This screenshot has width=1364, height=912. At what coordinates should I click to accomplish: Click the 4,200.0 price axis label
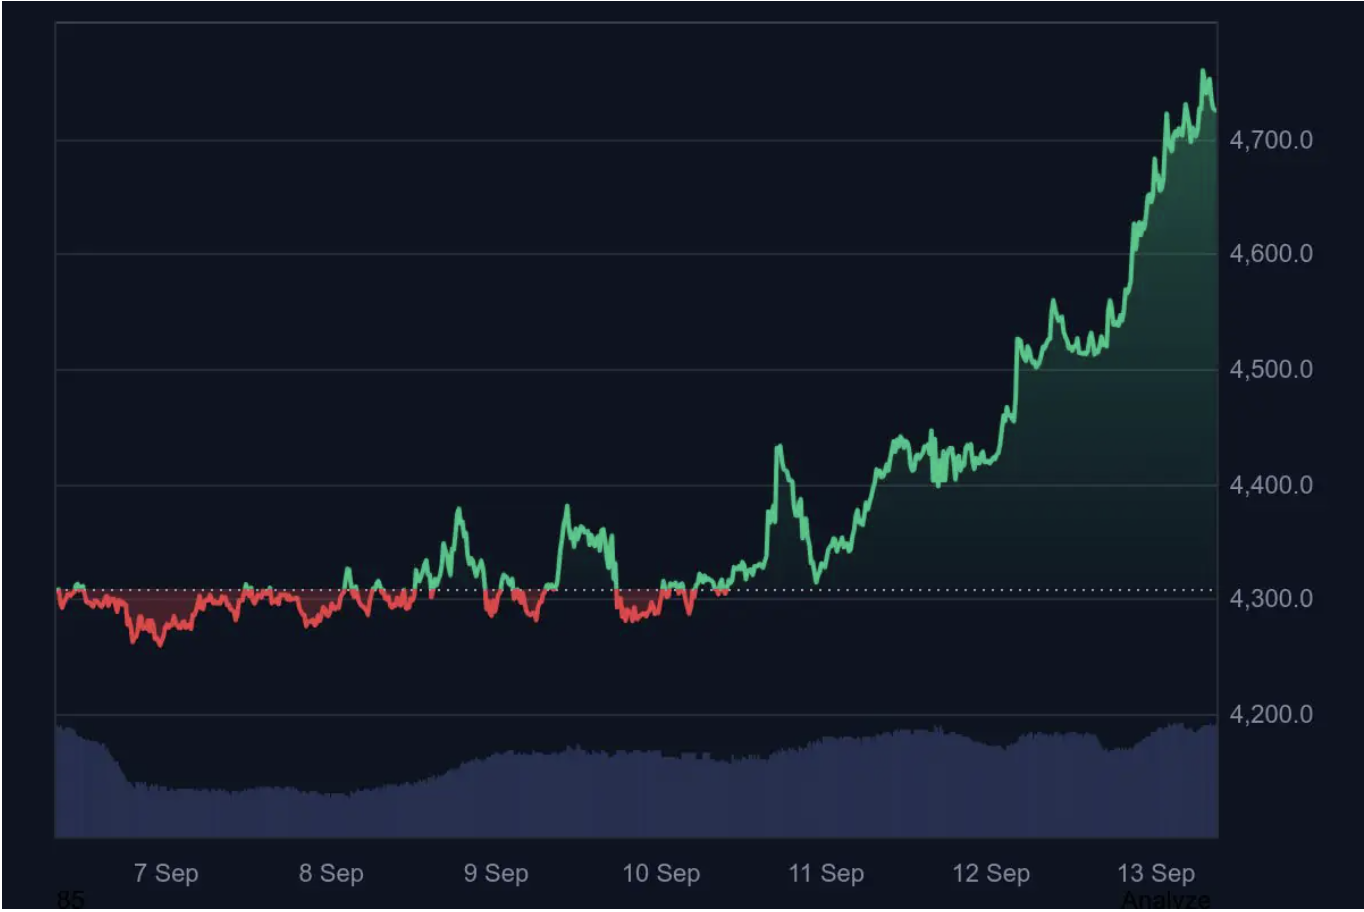[1271, 715]
